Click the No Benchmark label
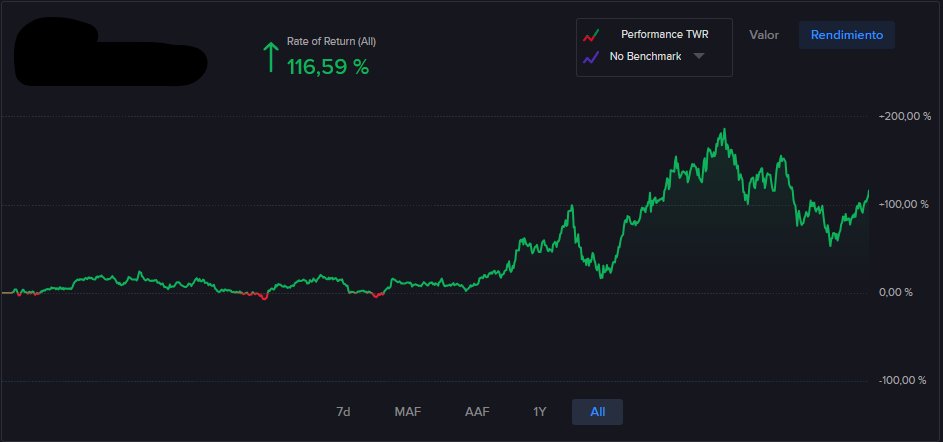Viewport: 943px width, 442px height. pyautogui.click(x=645, y=57)
